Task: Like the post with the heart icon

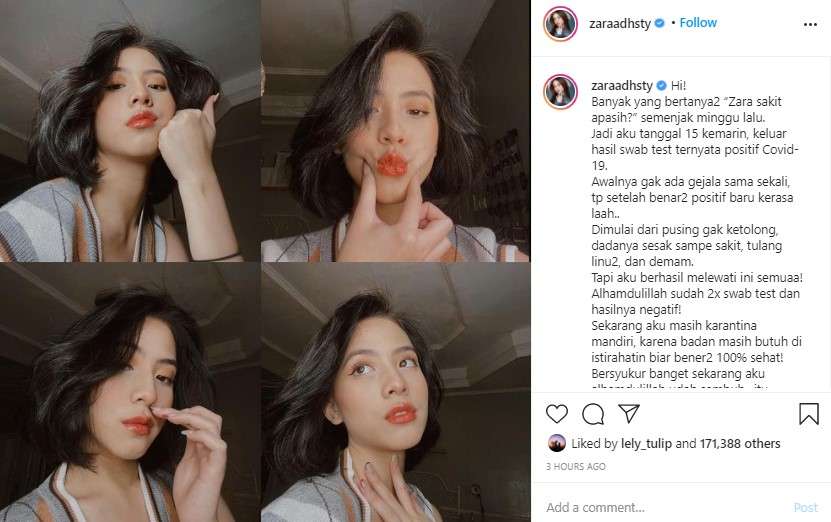Action: coord(556,414)
